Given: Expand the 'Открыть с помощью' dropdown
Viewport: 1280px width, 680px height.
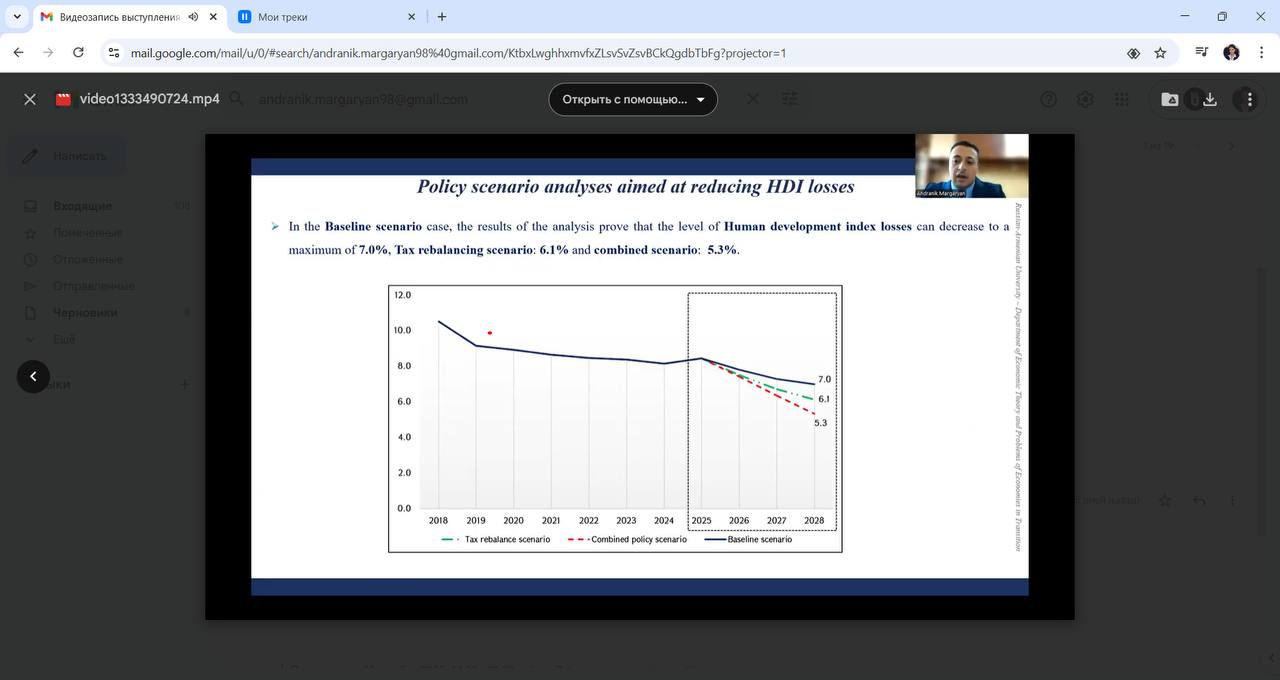Looking at the screenshot, I should (x=633, y=99).
